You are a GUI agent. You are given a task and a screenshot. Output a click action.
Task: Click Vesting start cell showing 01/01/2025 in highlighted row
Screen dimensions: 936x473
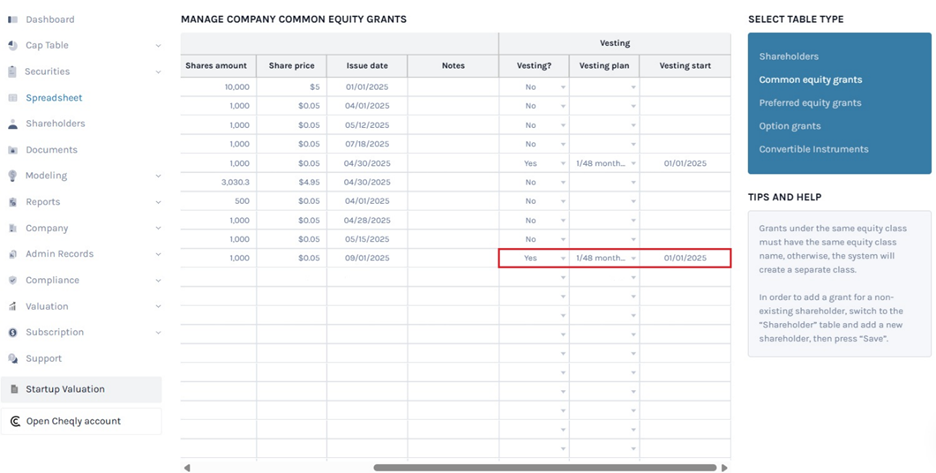[684, 258]
